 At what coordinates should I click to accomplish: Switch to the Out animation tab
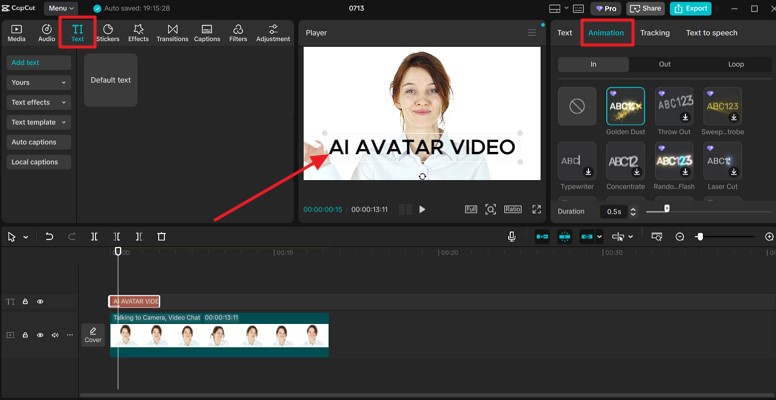pyautogui.click(x=665, y=64)
